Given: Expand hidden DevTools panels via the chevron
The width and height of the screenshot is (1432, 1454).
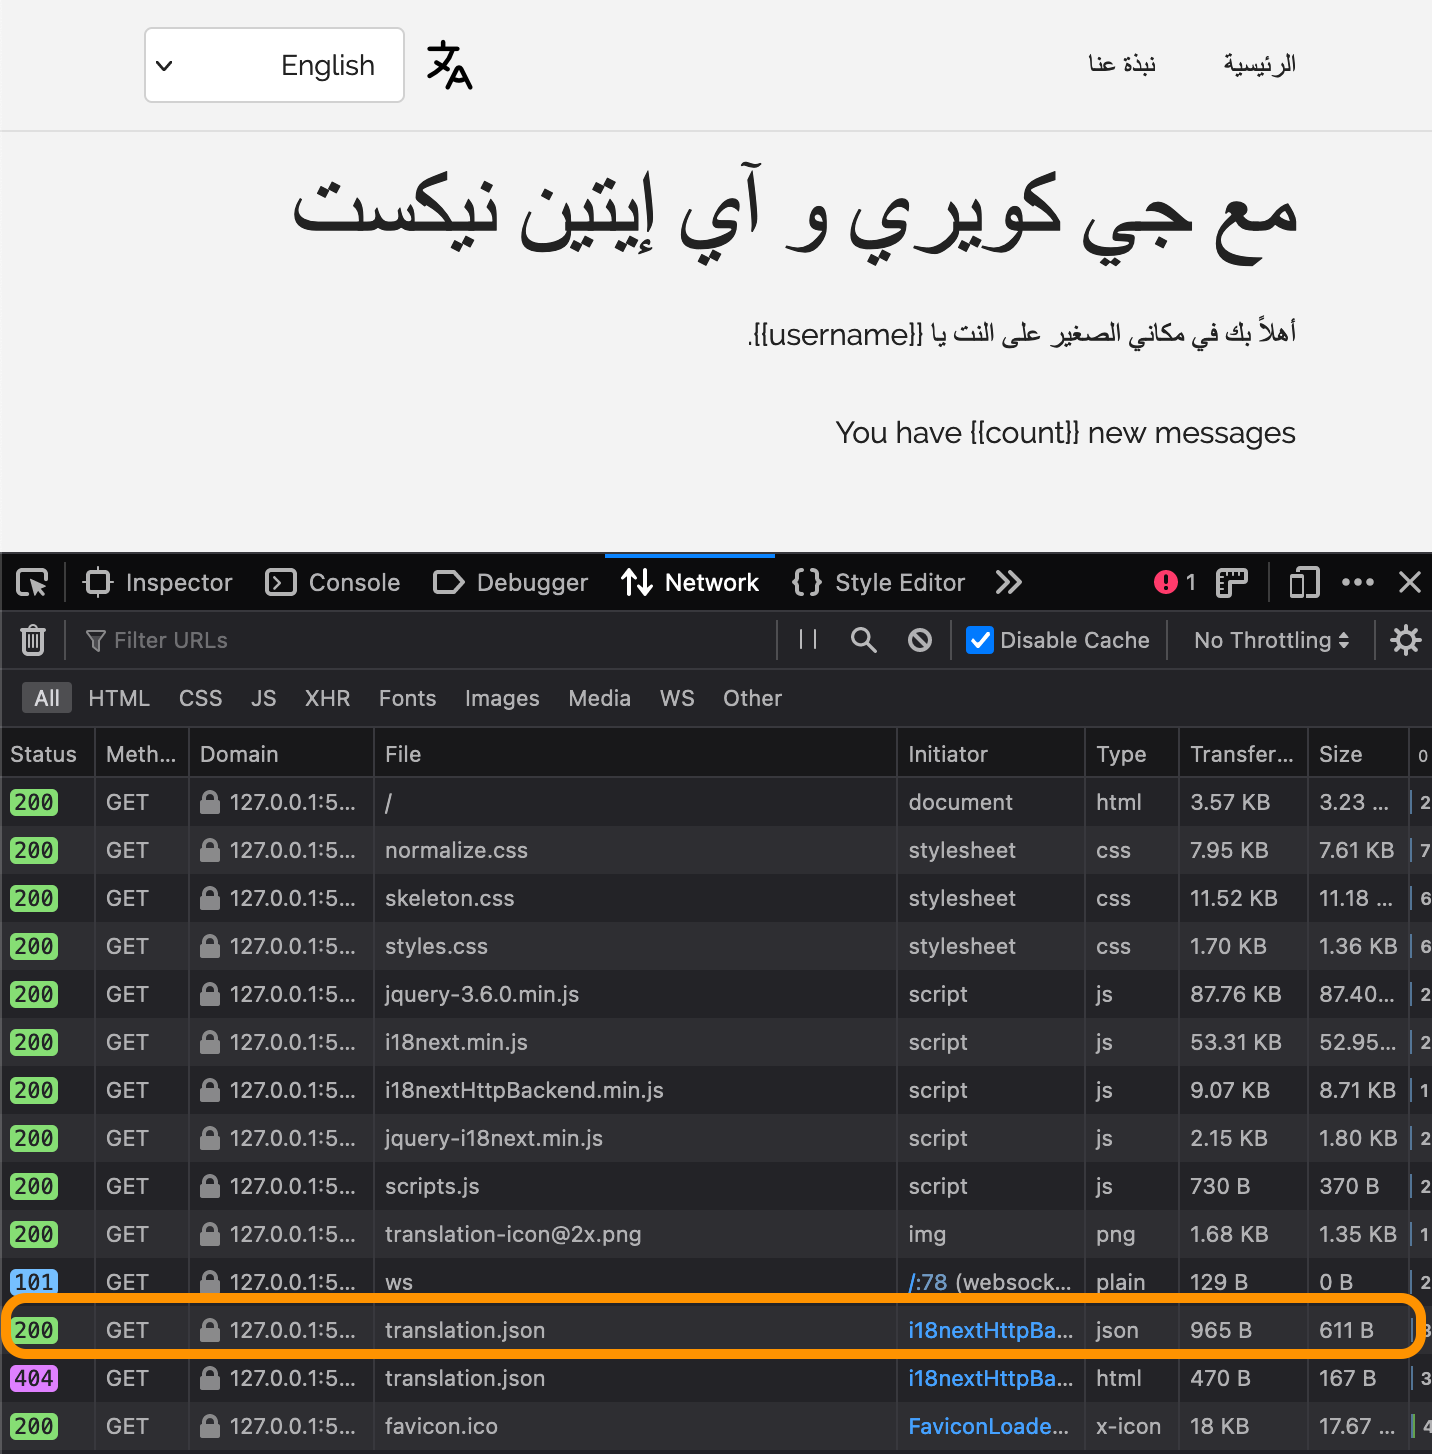Looking at the screenshot, I should (1008, 582).
